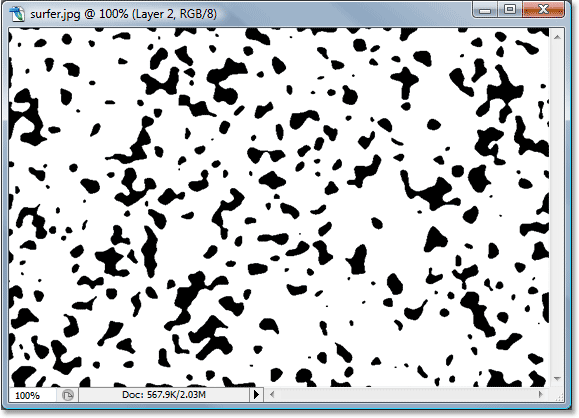Click the vertical scrollbar track
579x418 pixels.
(557, 208)
